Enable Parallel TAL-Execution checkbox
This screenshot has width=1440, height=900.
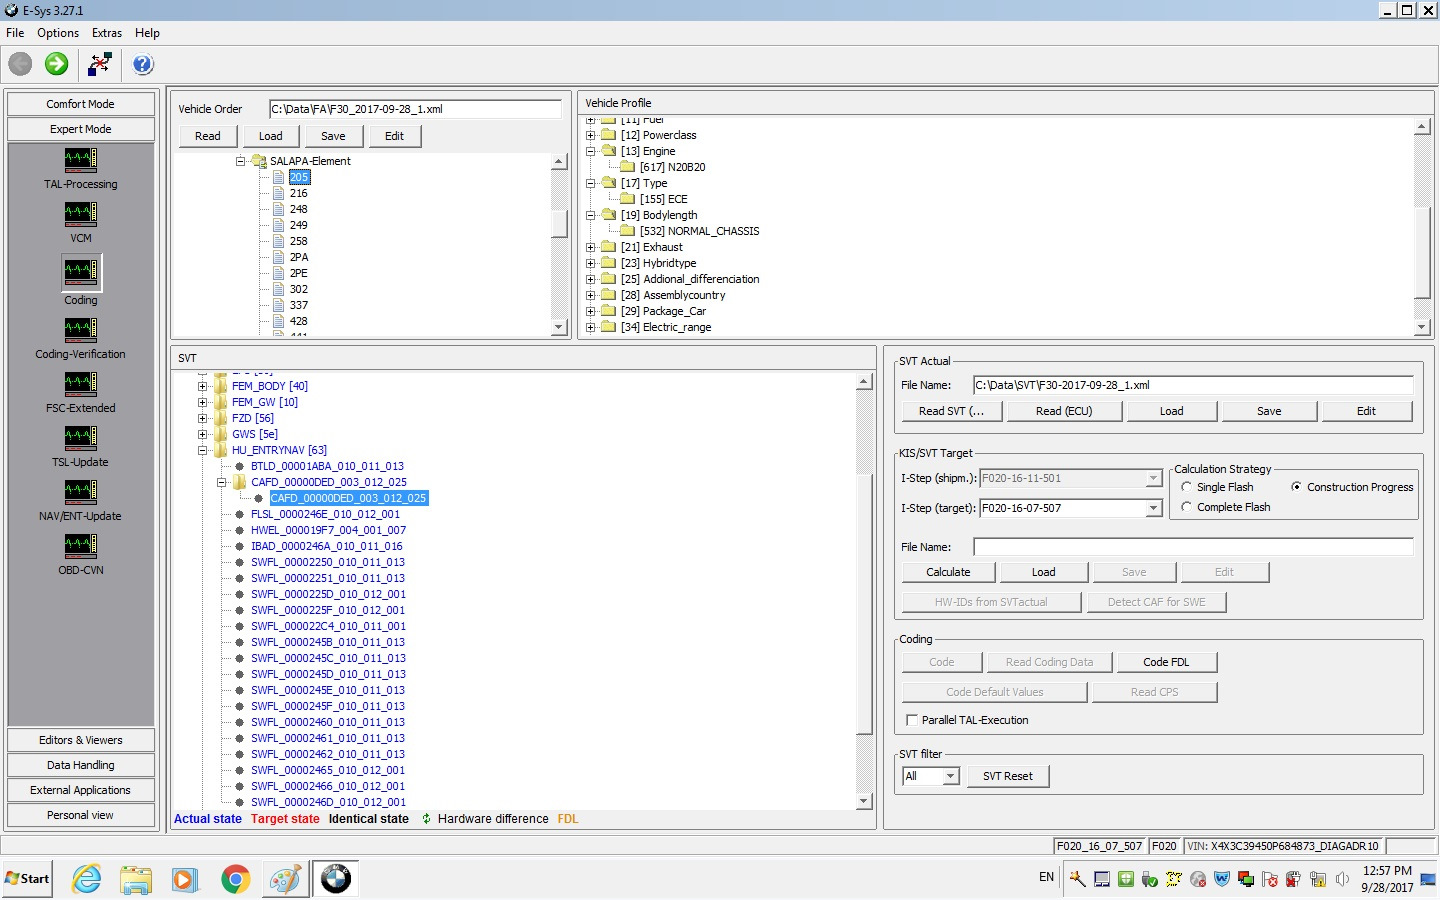(x=911, y=720)
